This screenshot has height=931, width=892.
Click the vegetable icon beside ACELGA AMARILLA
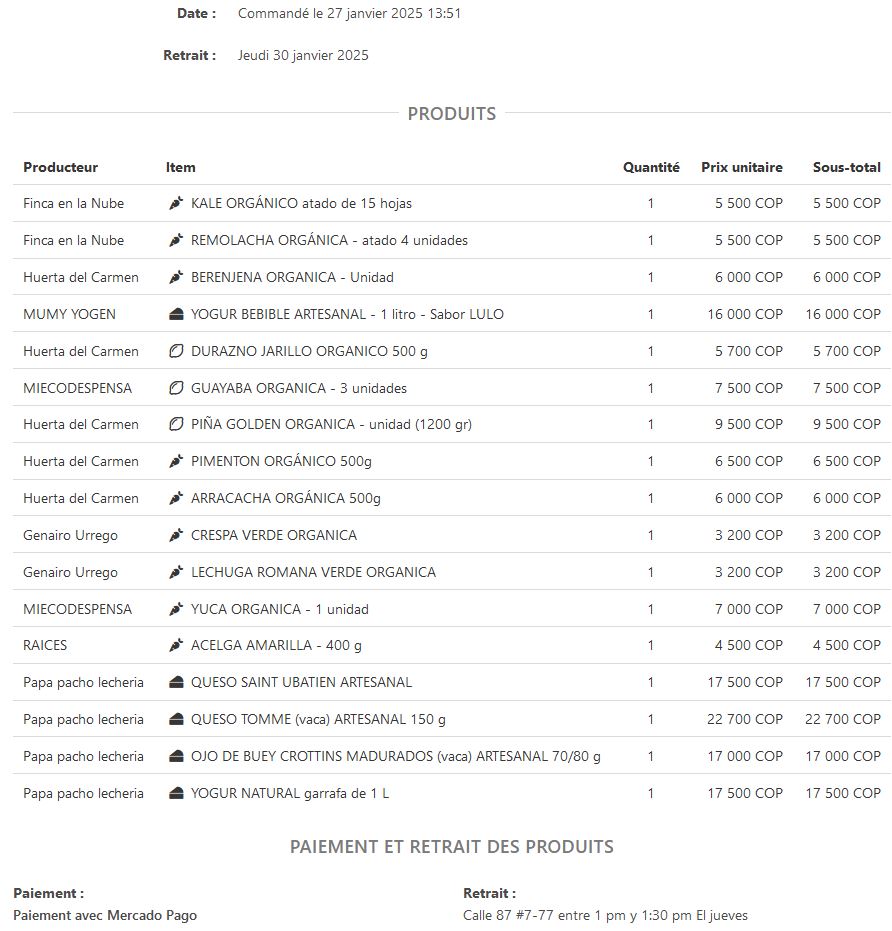(x=176, y=645)
